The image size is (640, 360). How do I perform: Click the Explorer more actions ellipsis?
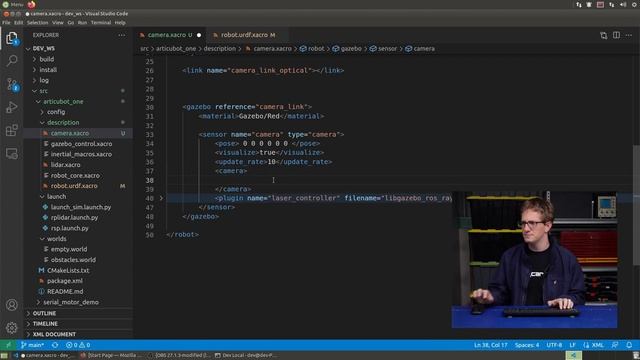point(122,35)
